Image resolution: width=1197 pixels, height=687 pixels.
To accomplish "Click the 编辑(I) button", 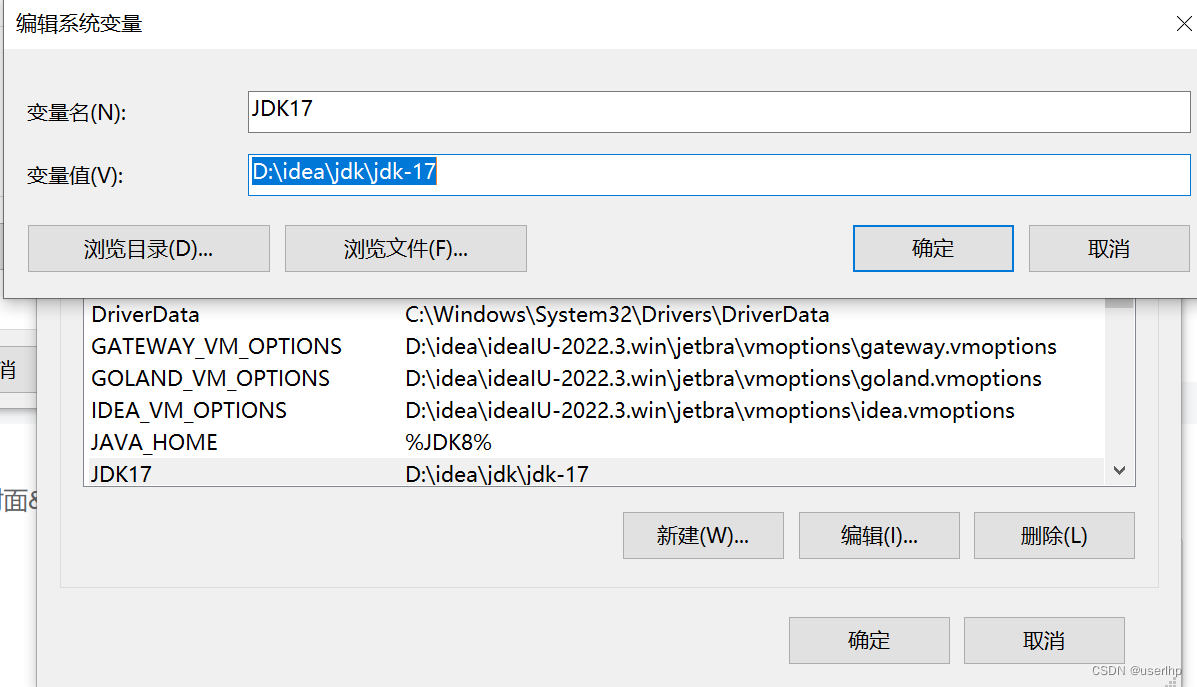I will coord(878,535).
